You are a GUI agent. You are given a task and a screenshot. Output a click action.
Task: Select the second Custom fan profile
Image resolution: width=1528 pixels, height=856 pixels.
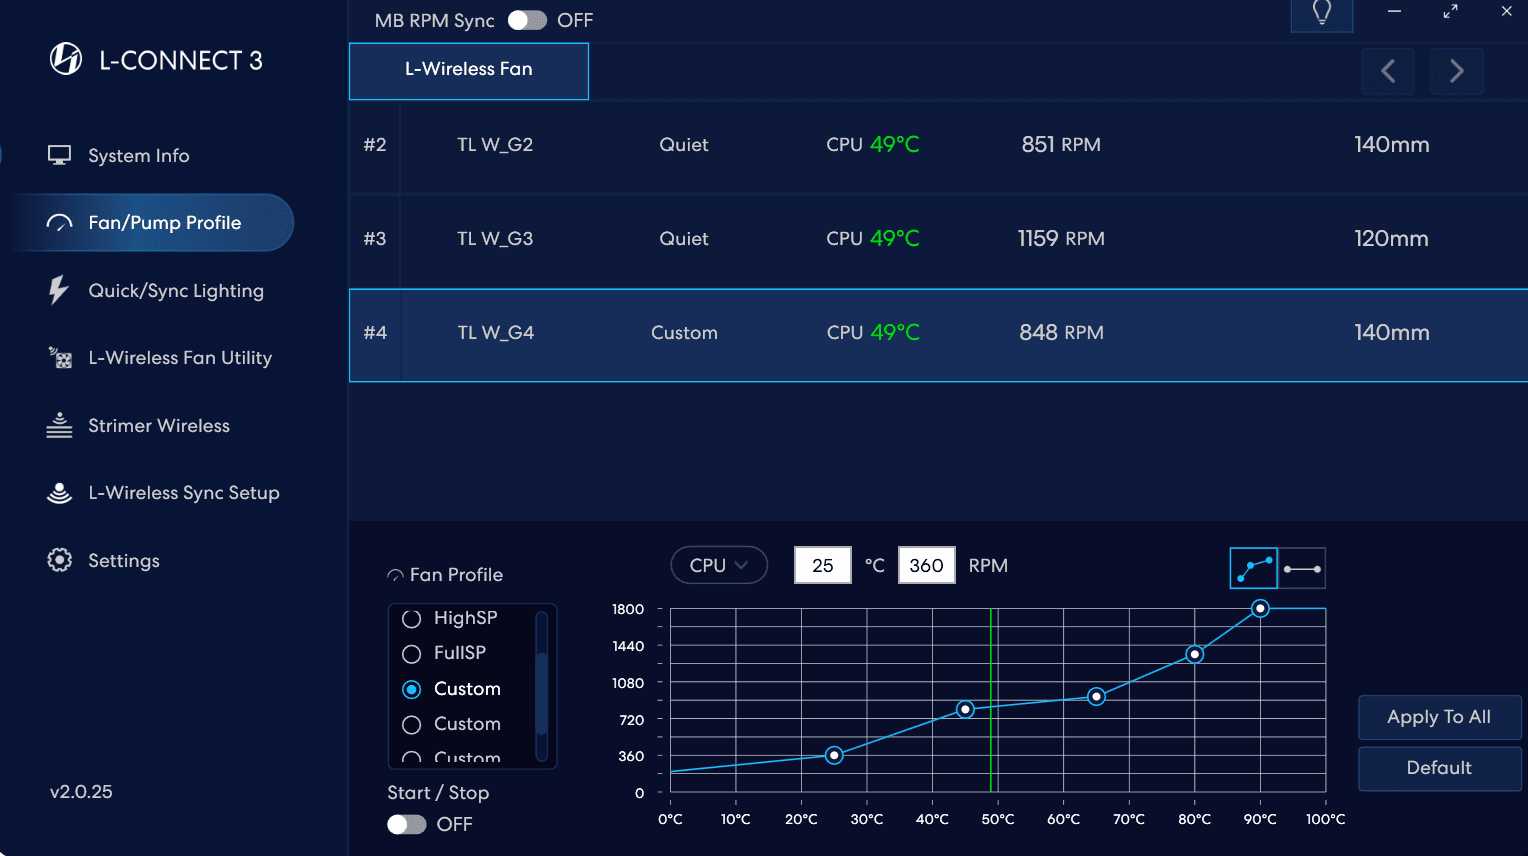pos(451,724)
